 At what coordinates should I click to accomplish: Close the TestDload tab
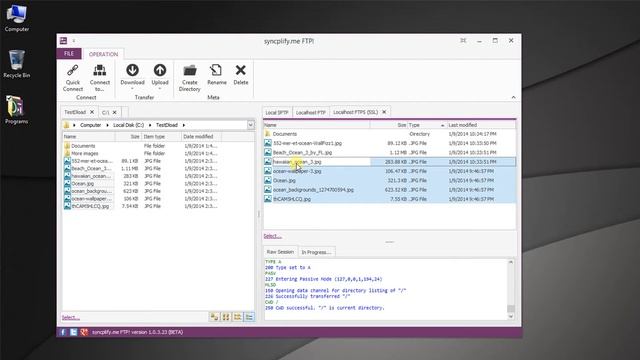point(92,112)
